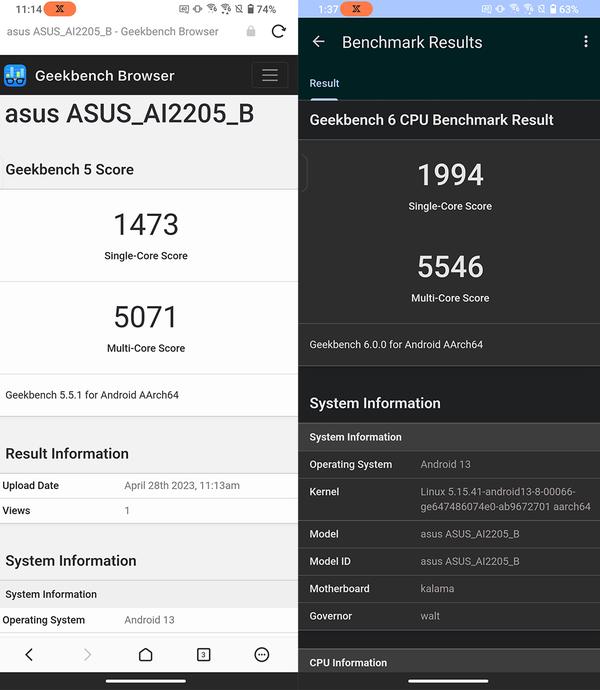
Task: Click the upload date 'April 28th 2023, 11:13am'
Action: click(182, 485)
